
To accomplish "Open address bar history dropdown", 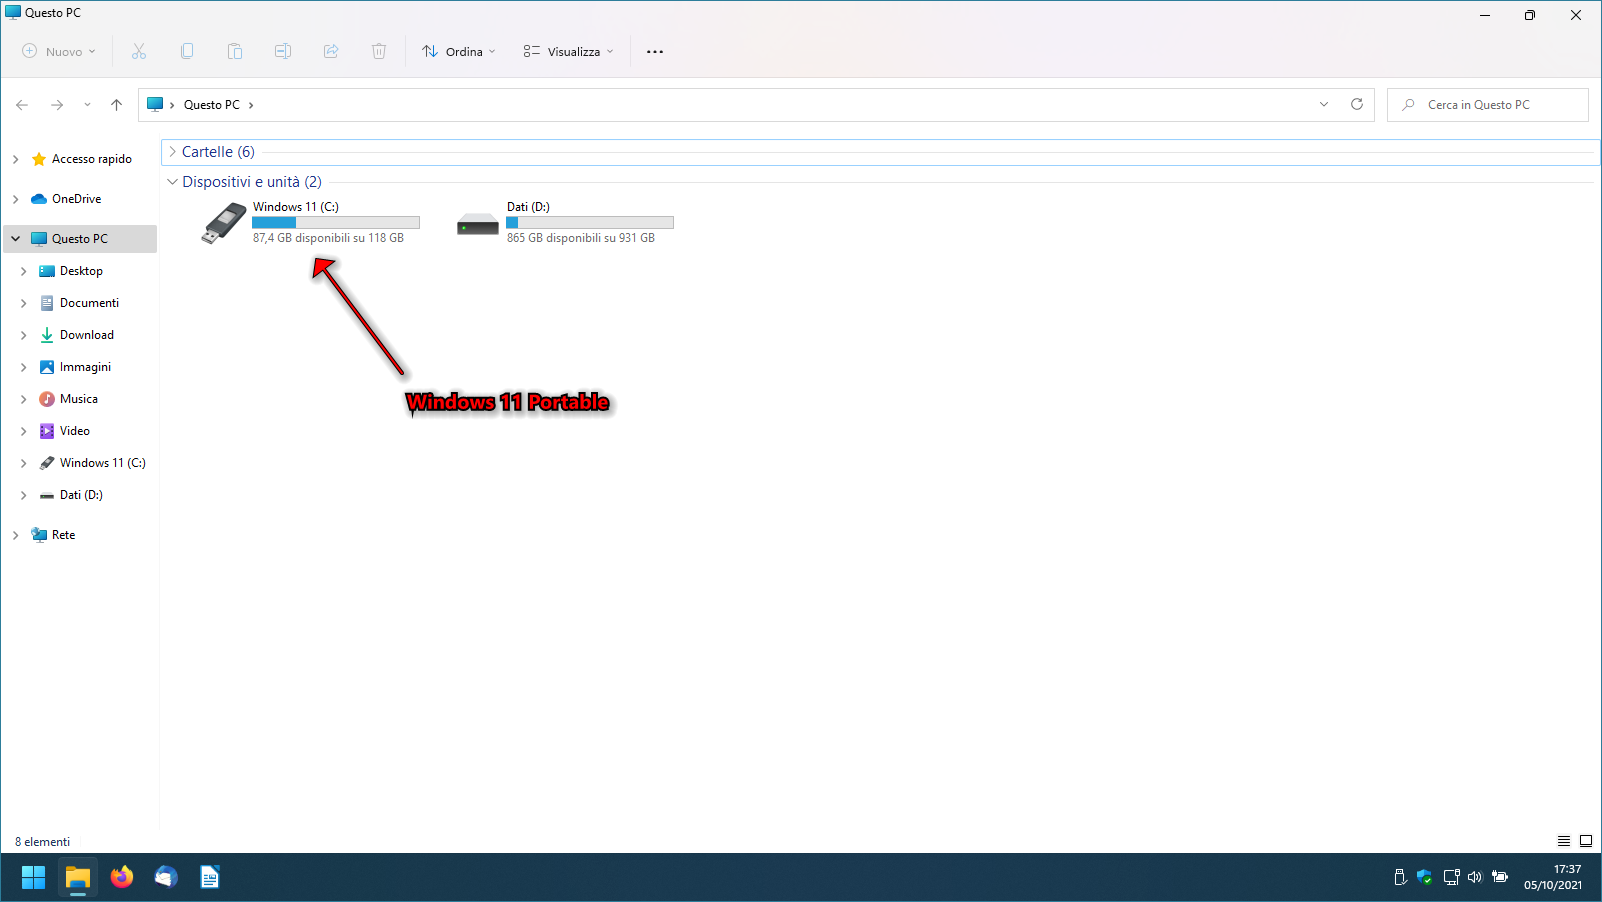I will (x=1324, y=105).
